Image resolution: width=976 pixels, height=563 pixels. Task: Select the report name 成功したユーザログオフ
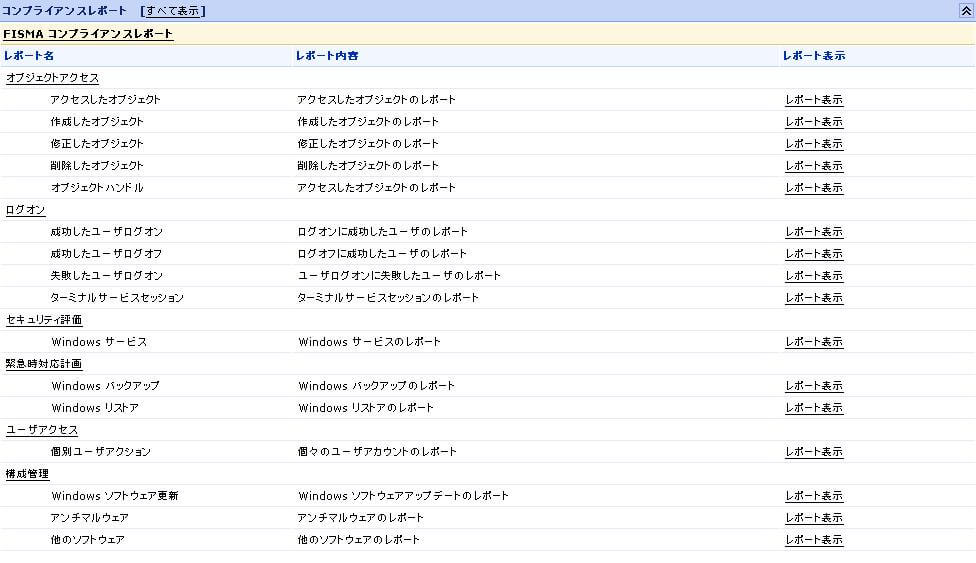click(x=106, y=253)
